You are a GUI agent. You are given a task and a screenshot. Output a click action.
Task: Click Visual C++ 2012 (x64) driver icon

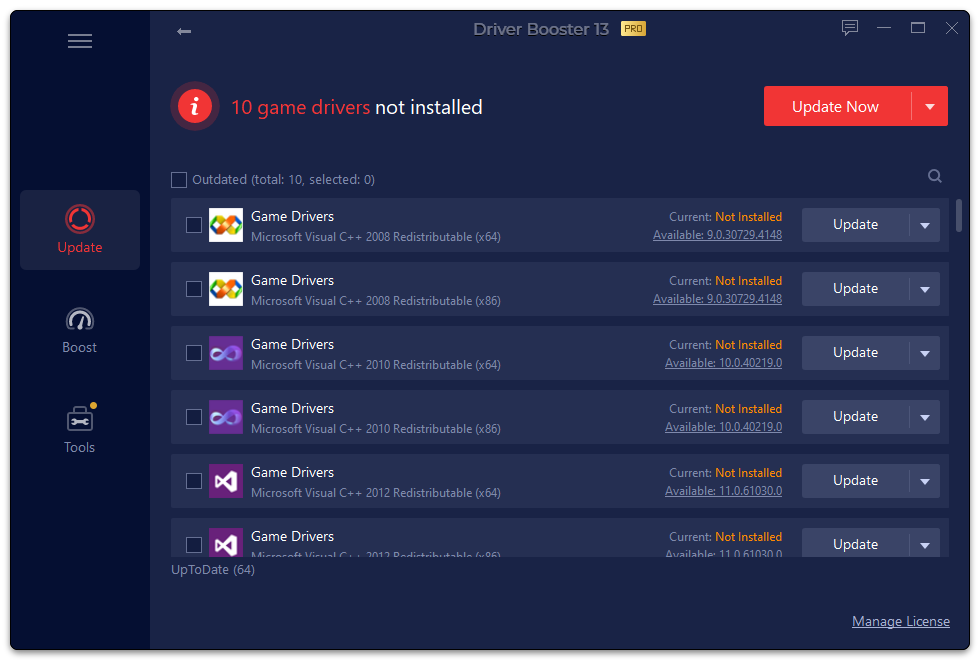coord(226,481)
